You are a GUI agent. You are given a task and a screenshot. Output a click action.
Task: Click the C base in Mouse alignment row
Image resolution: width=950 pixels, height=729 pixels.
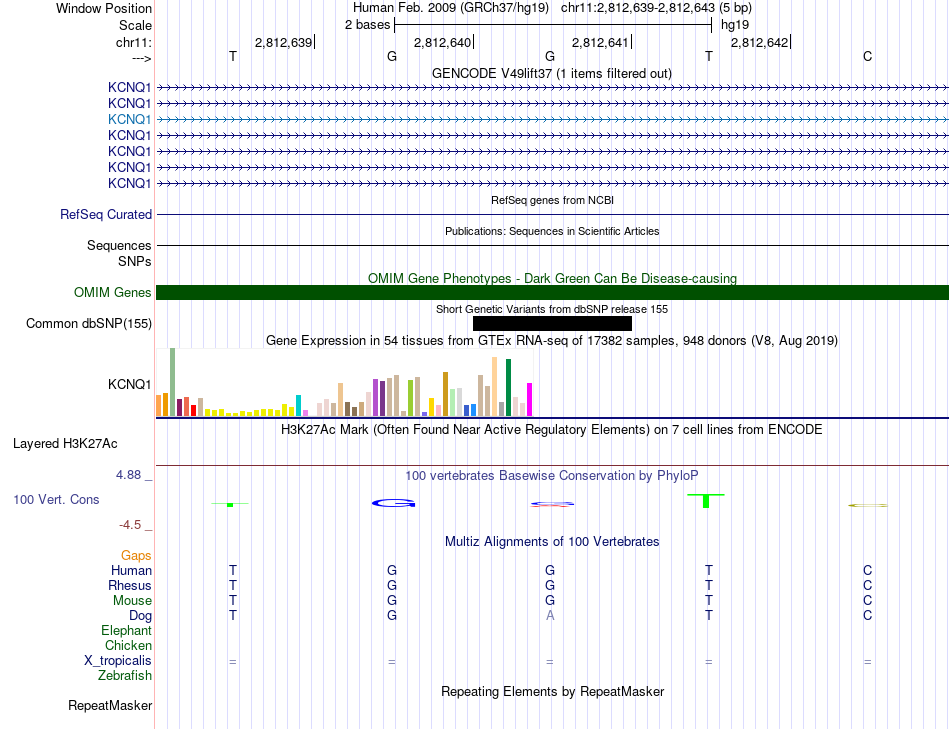coord(868,601)
